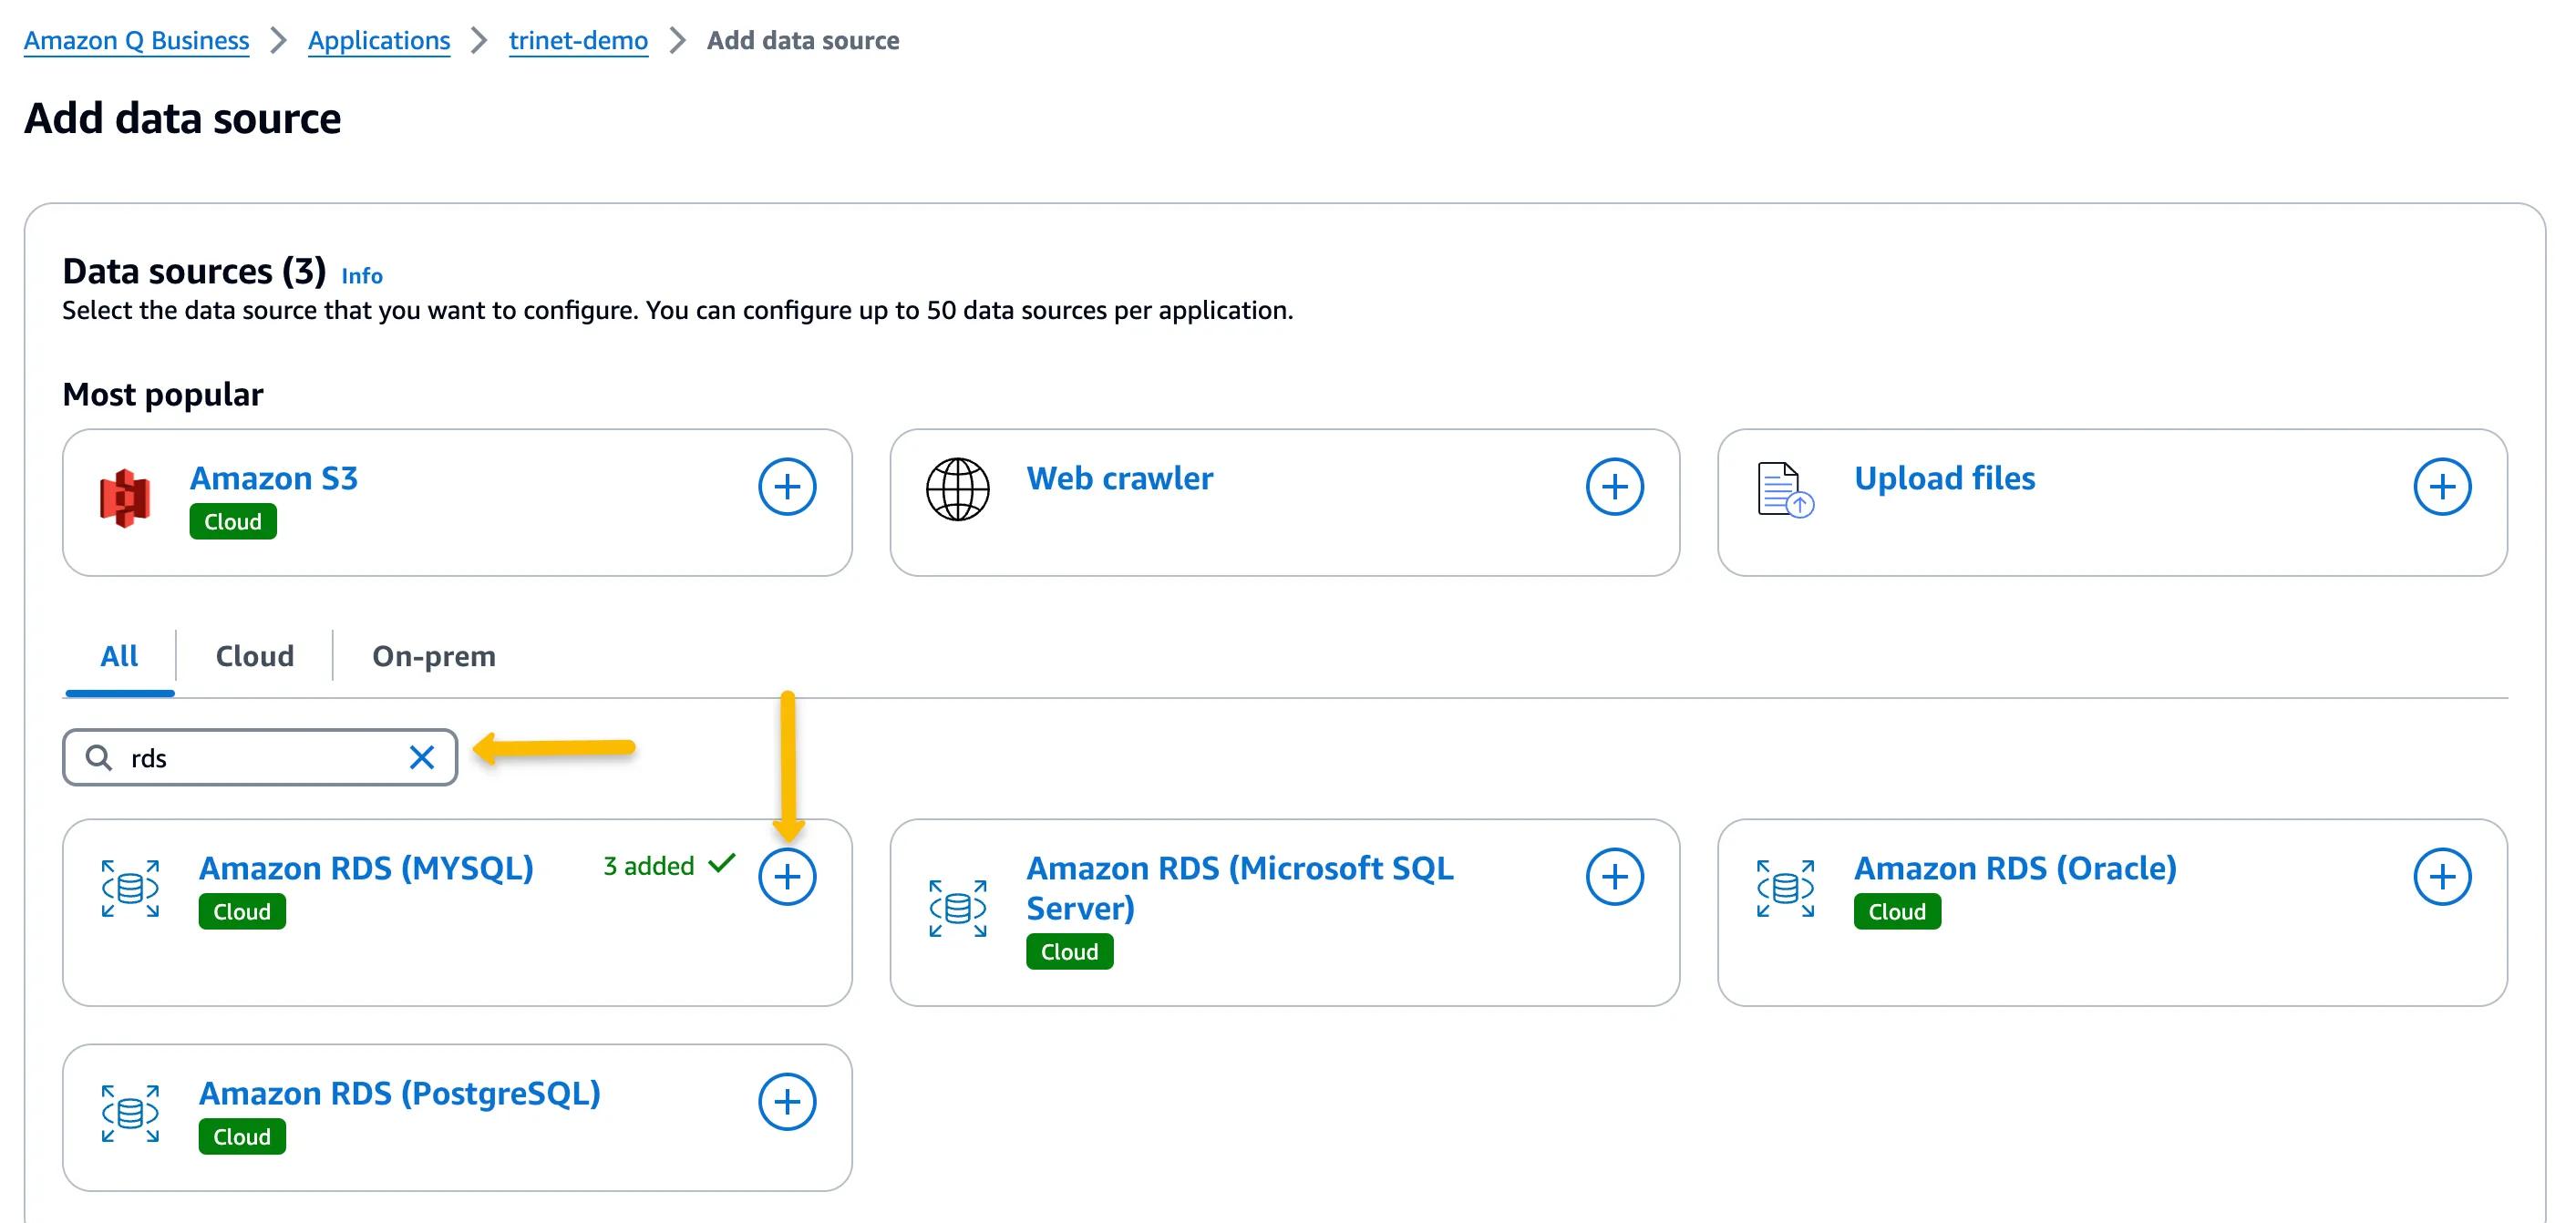Open the Amazon S3 title link
This screenshot has height=1223, width=2576.
(x=274, y=478)
